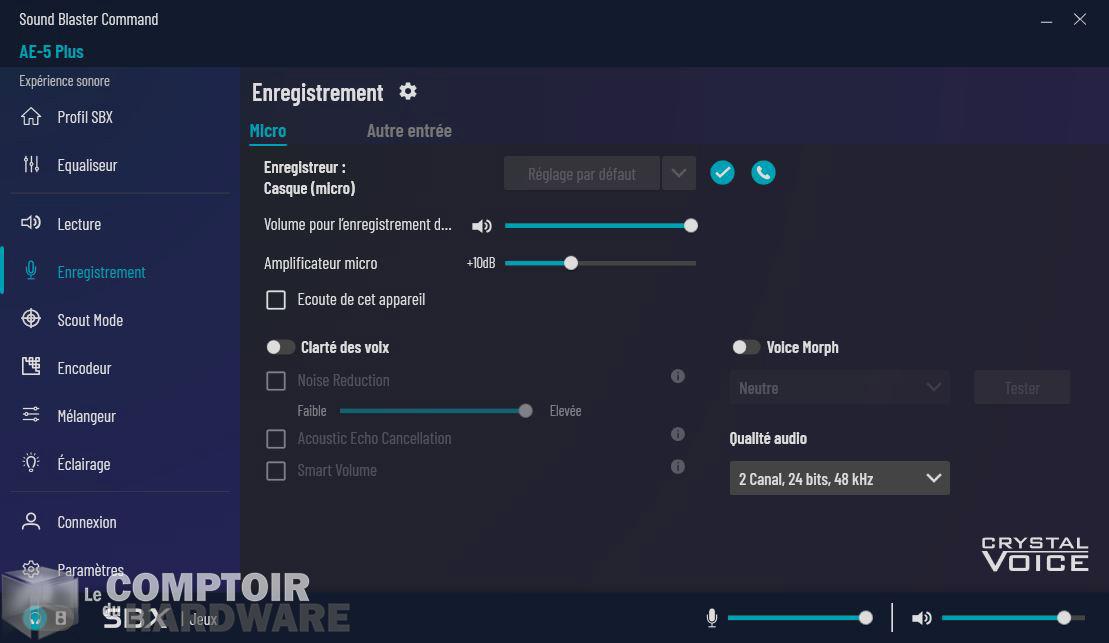Open the Réglage par défaut dropdown arrow
The width and height of the screenshot is (1109, 643).
point(679,173)
